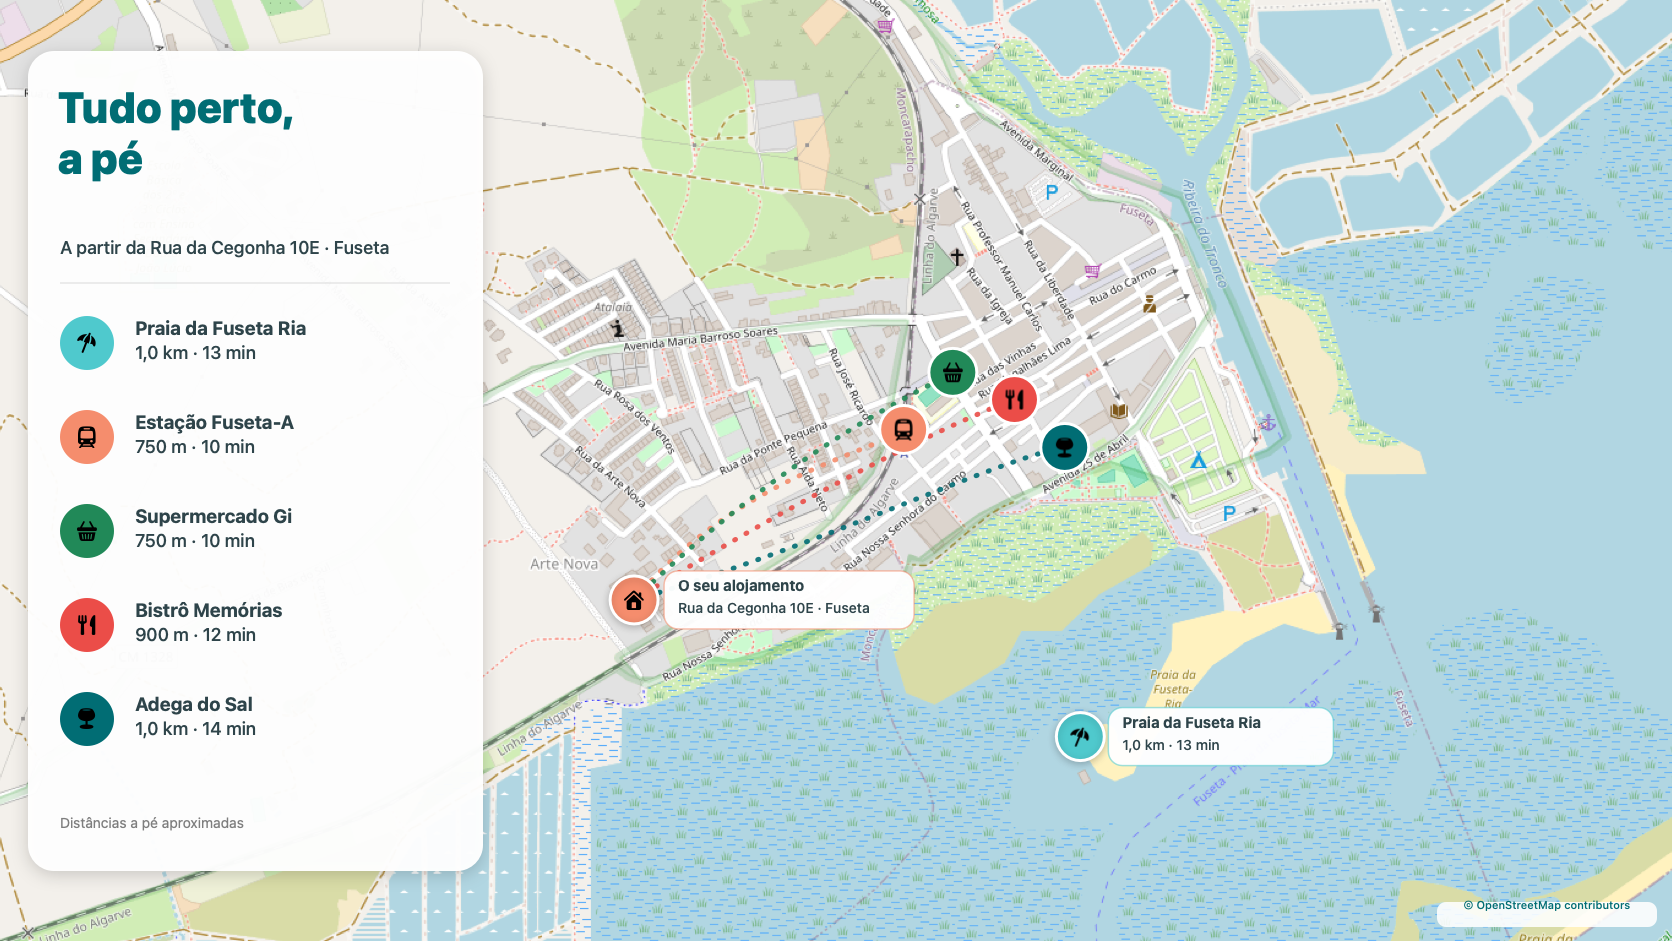Select the light blue beach marker on the map

tap(1080, 737)
